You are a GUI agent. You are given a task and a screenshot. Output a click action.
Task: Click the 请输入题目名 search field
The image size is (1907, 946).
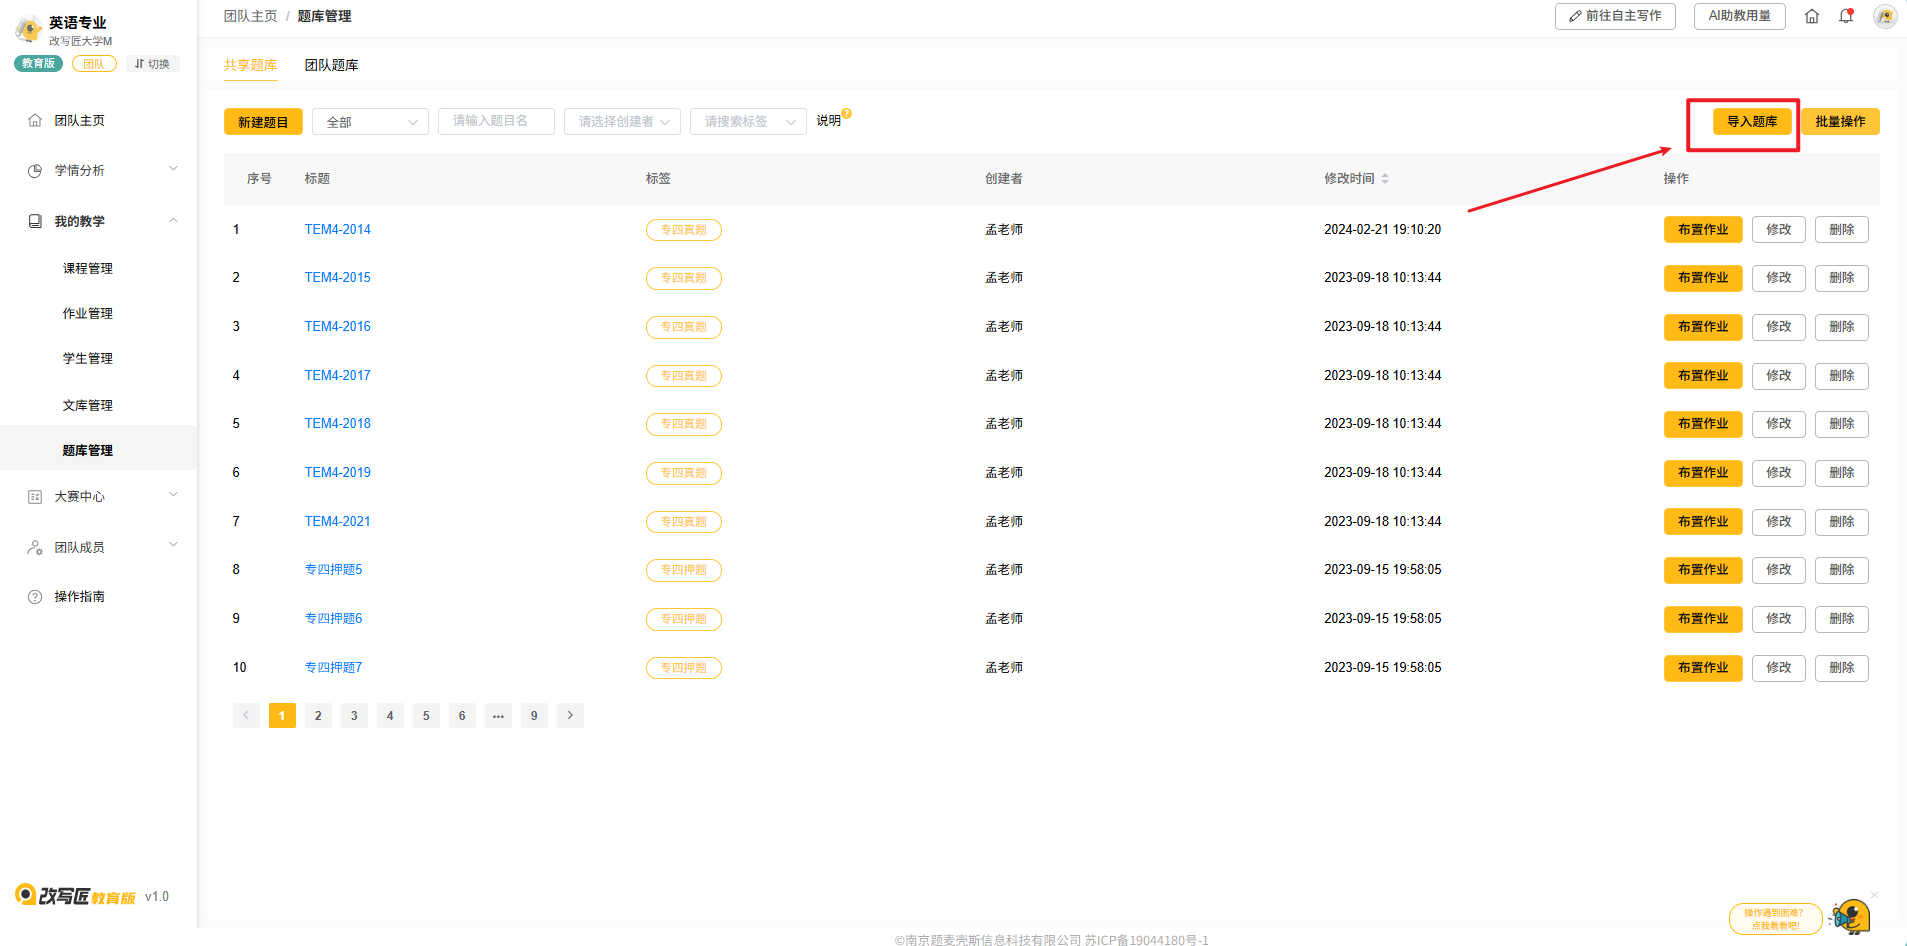click(x=496, y=121)
